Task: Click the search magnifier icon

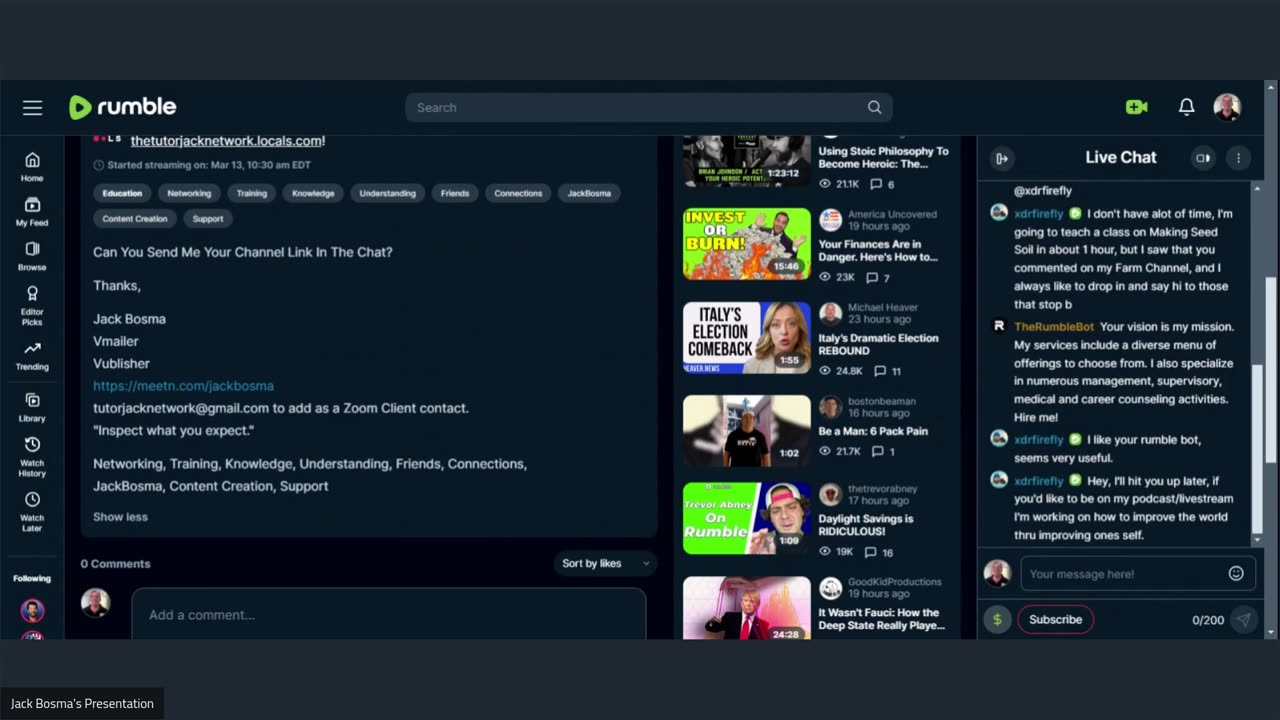Action: (874, 107)
